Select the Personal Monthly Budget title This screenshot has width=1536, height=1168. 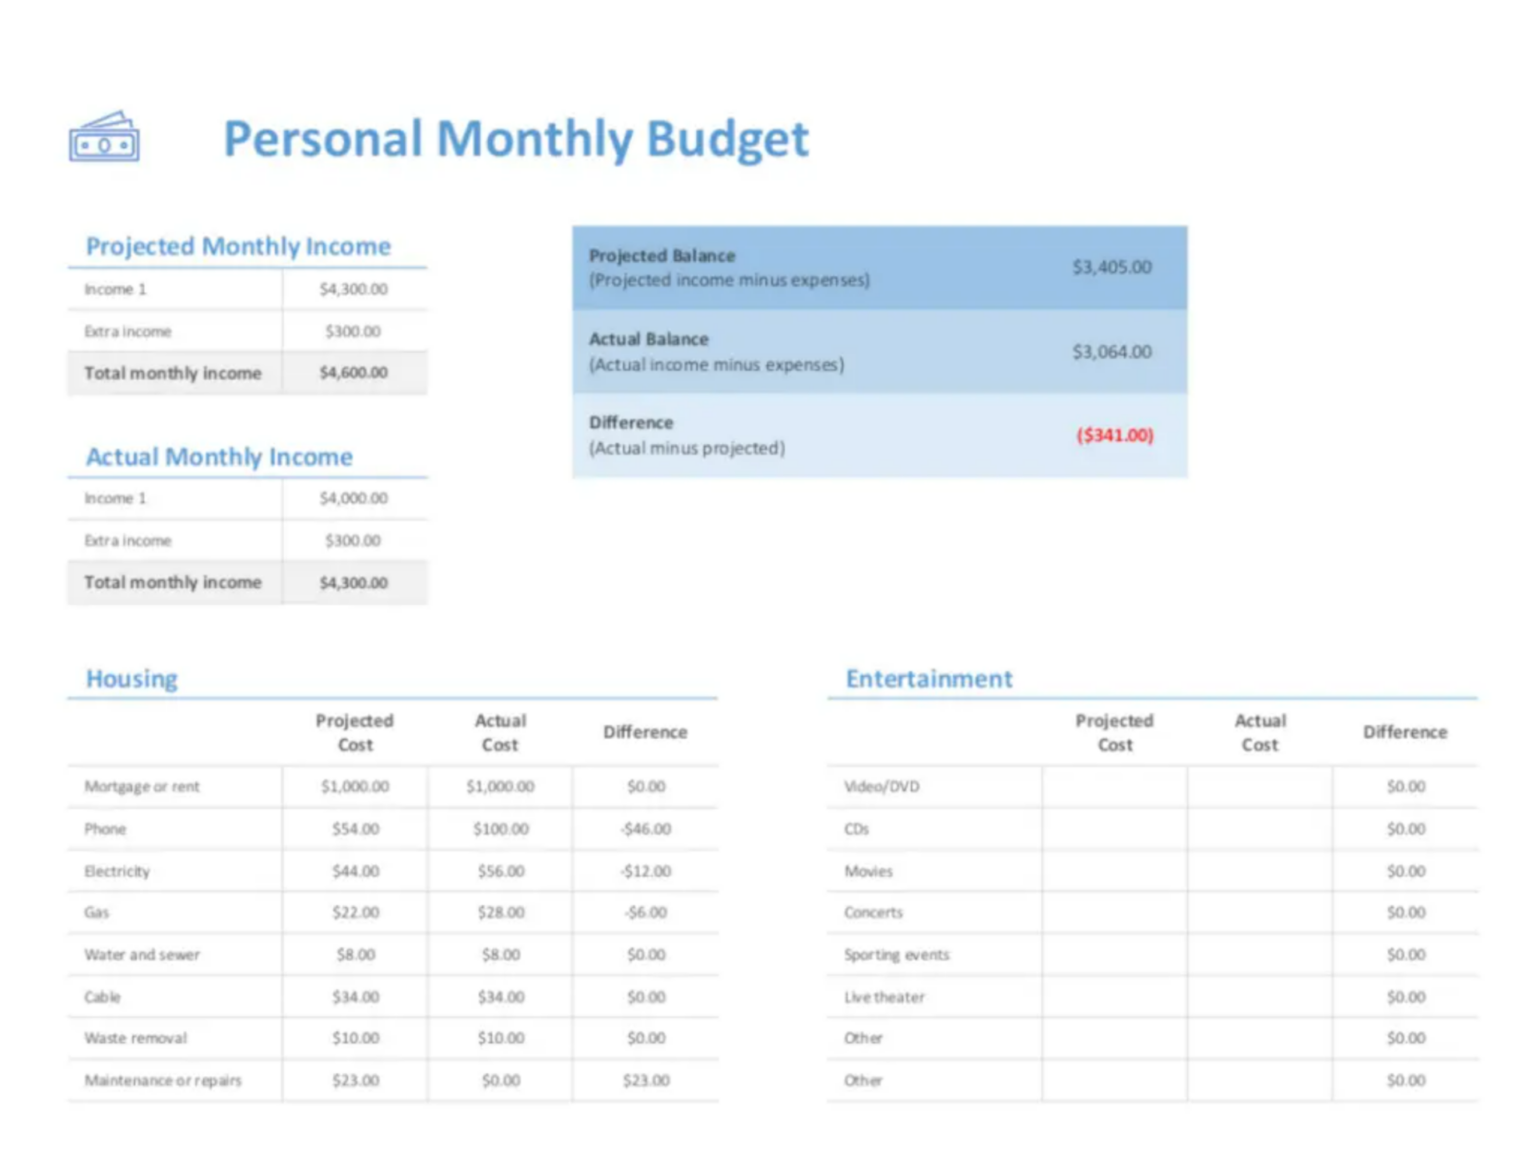tap(516, 139)
